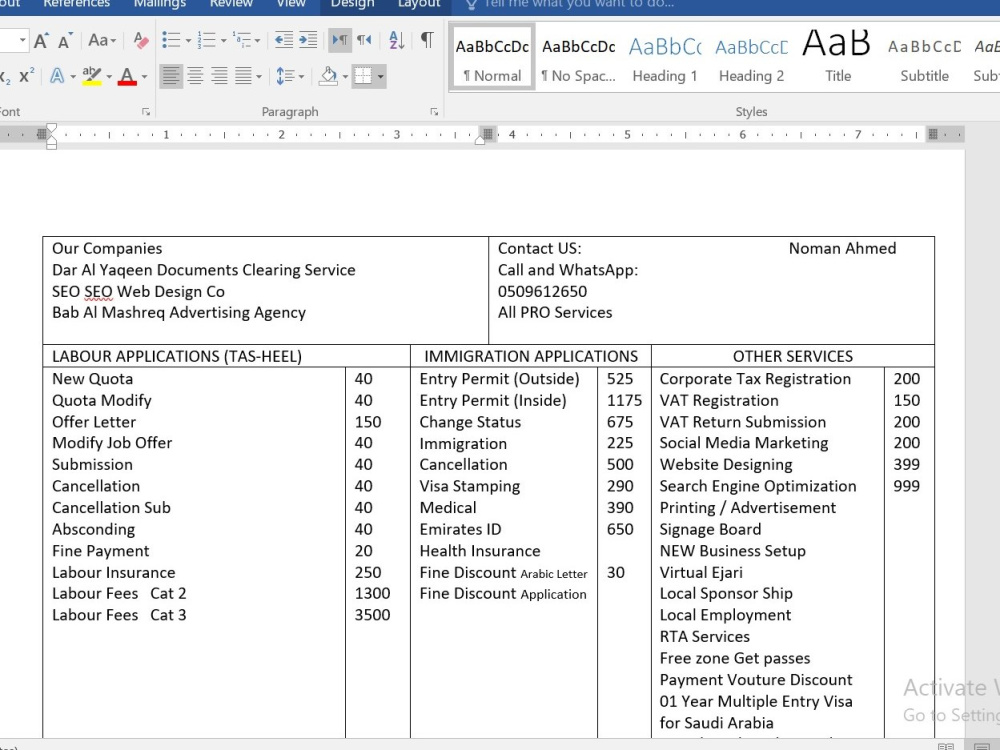This screenshot has height=750, width=1000.
Task: Click the OTHER SERVICES header cell
Action: (x=792, y=356)
